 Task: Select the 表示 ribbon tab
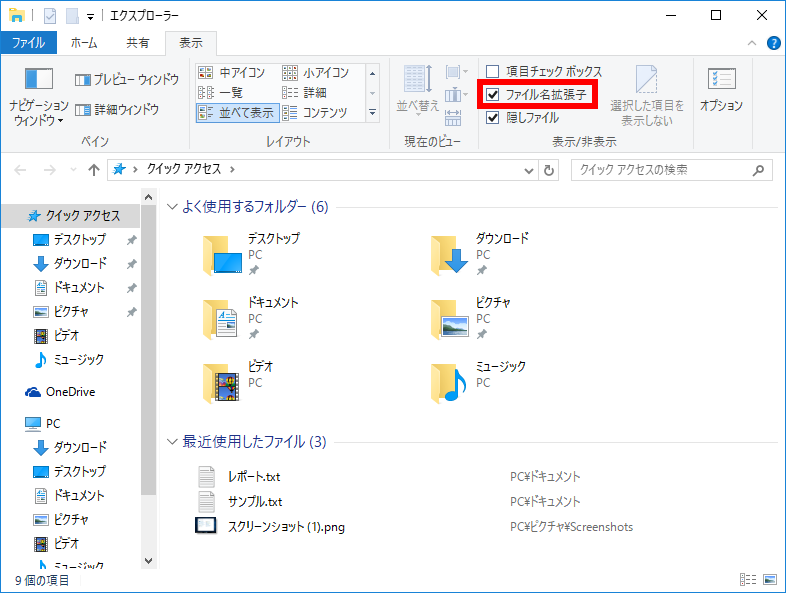(x=191, y=43)
